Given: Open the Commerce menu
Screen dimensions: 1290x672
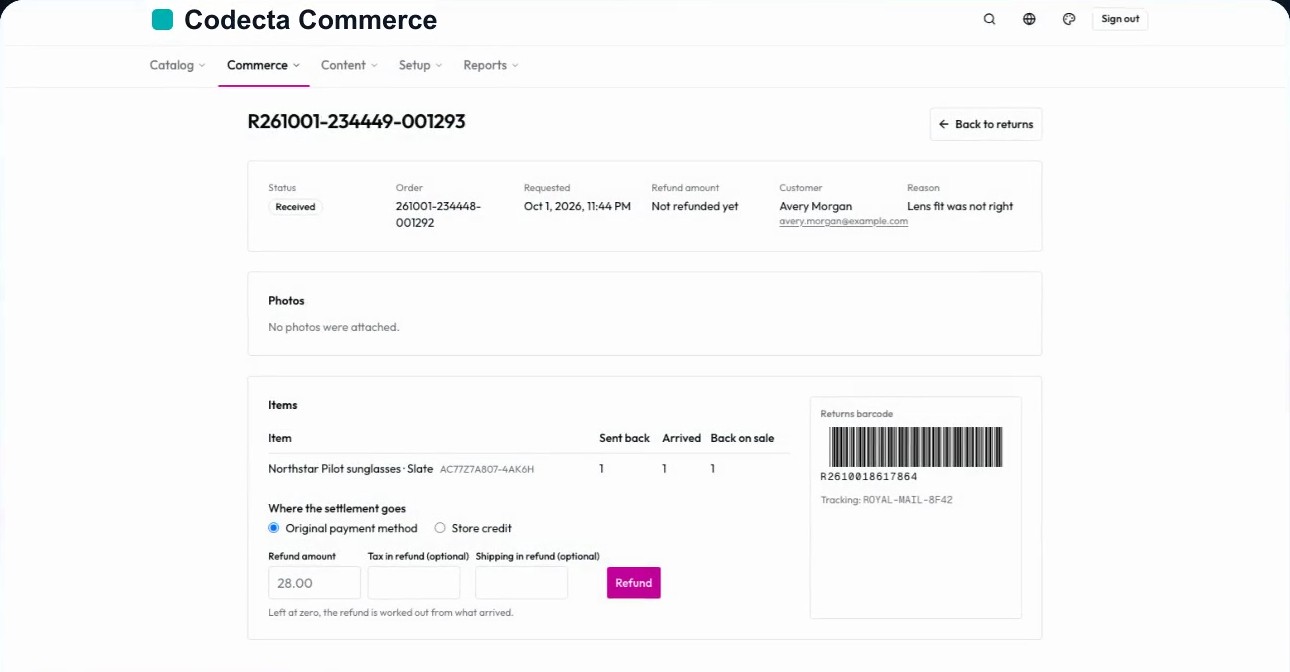Looking at the screenshot, I should coord(263,65).
